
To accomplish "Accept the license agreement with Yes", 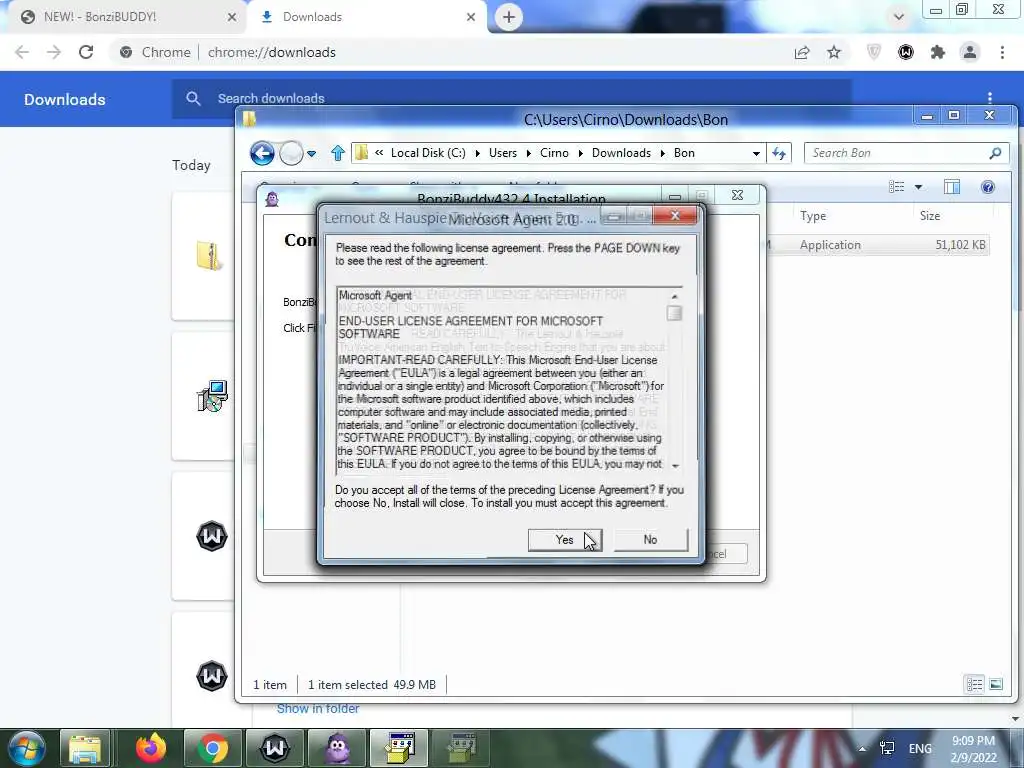I will [x=565, y=539].
